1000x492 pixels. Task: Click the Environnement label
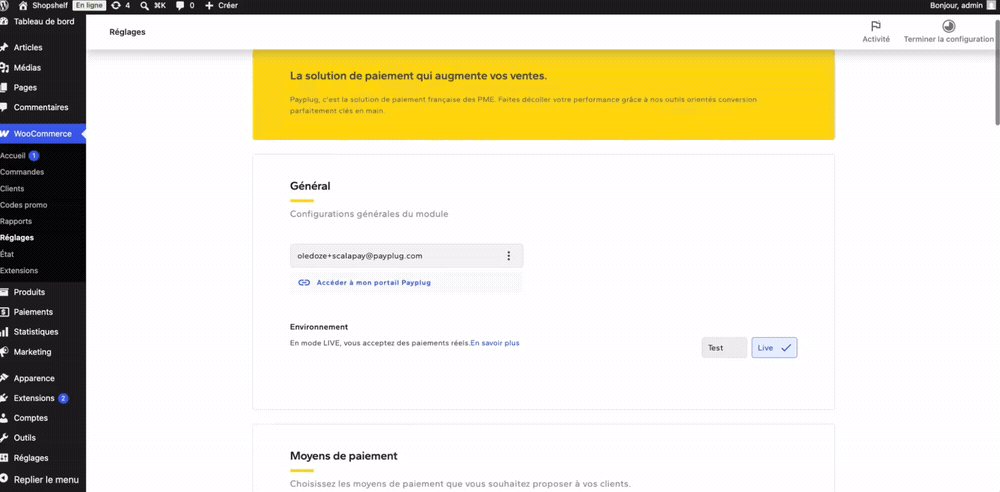click(319, 327)
